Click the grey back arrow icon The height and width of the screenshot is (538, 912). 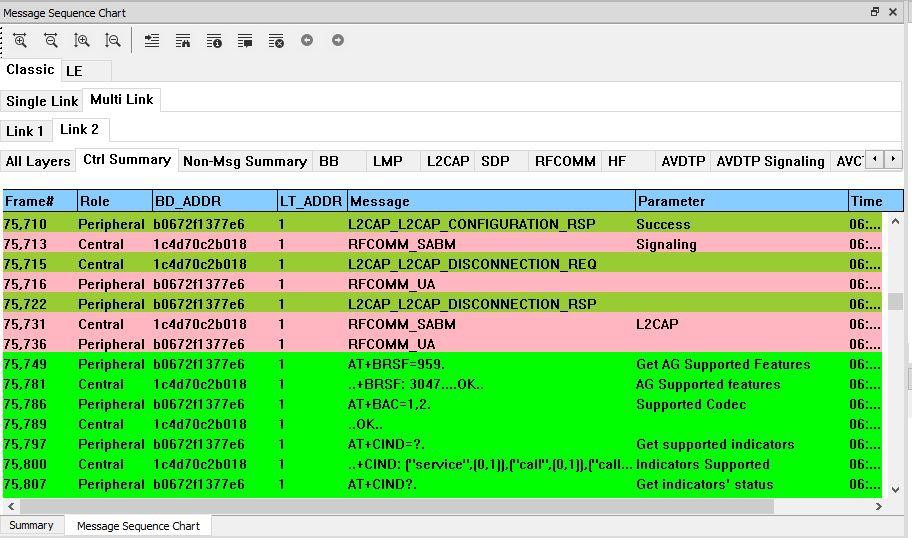tap(307, 40)
